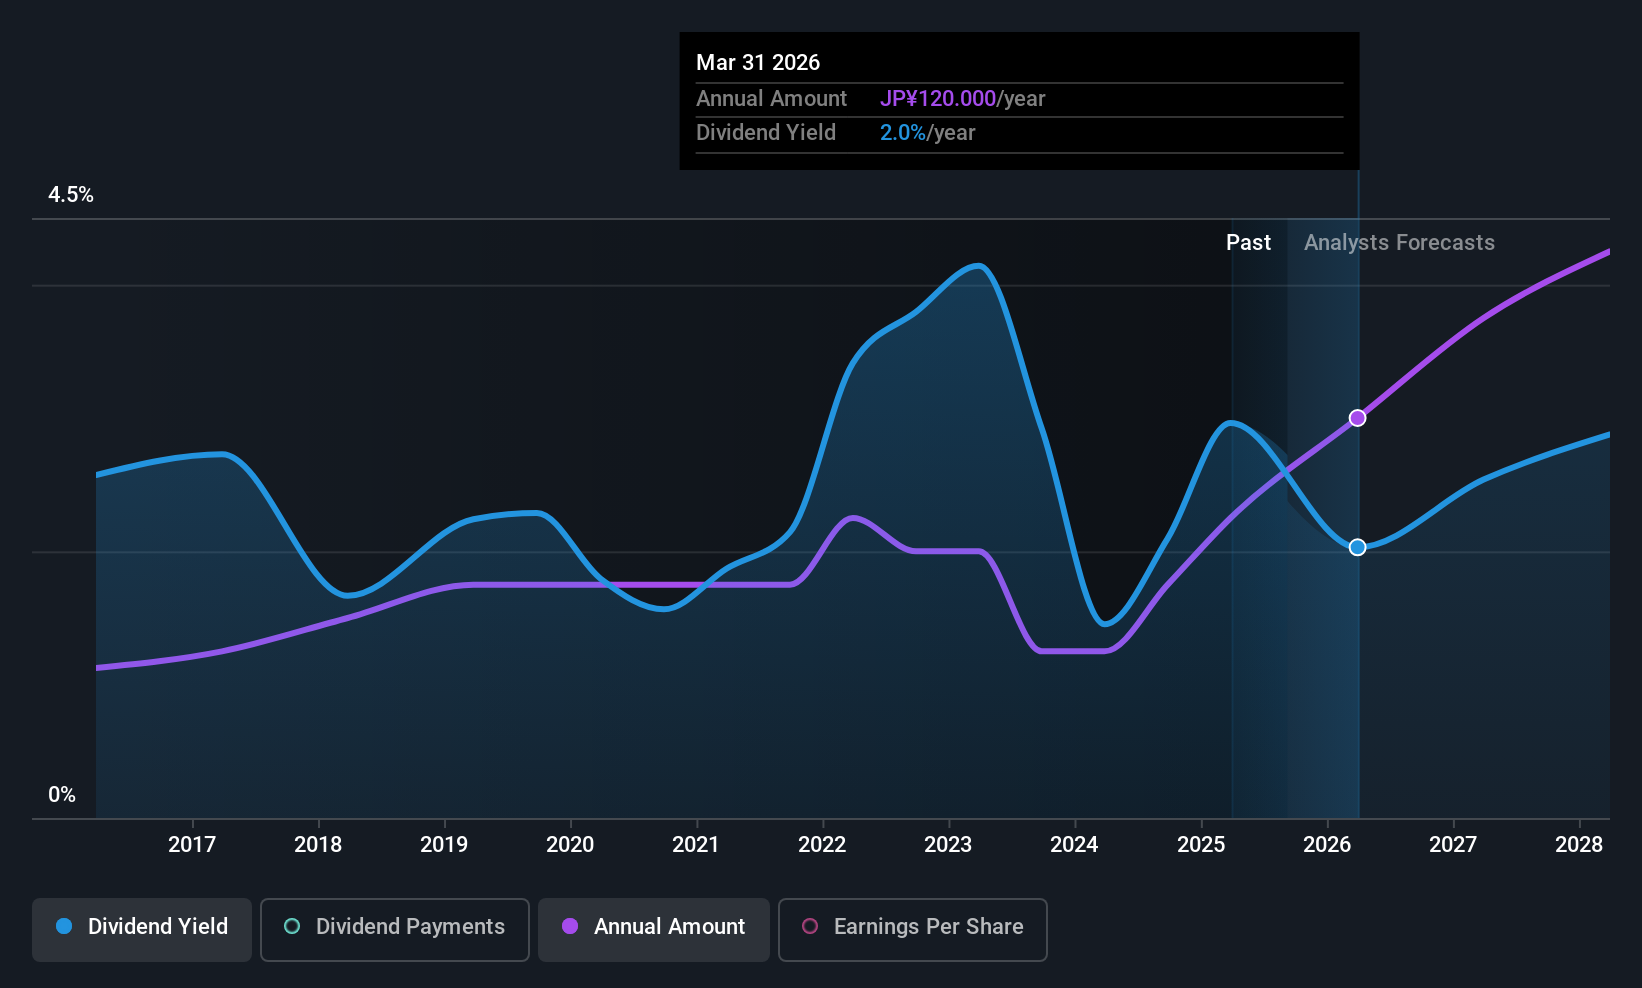1642x988 pixels.
Task: Click the 0% y-axis label
Action: coord(62,795)
